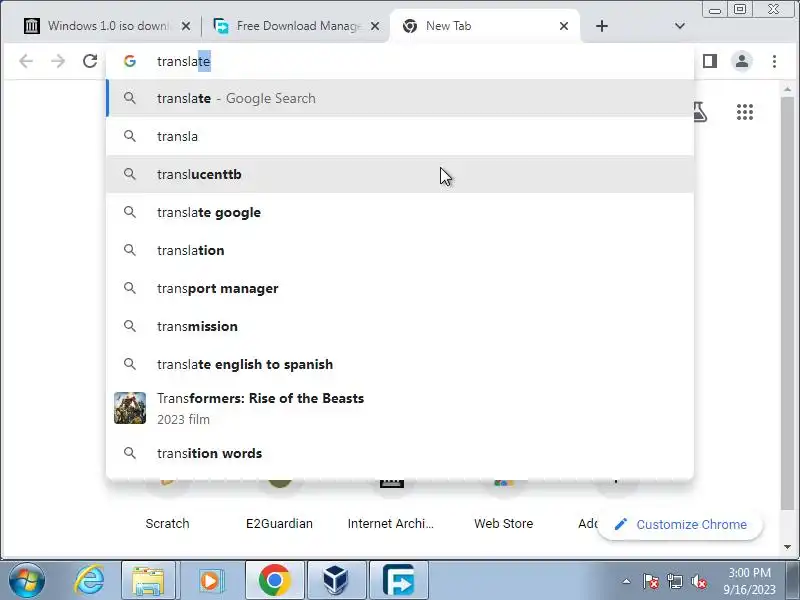Close the Free Download Manager tab
The width and height of the screenshot is (800, 600).
click(x=375, y=26)
